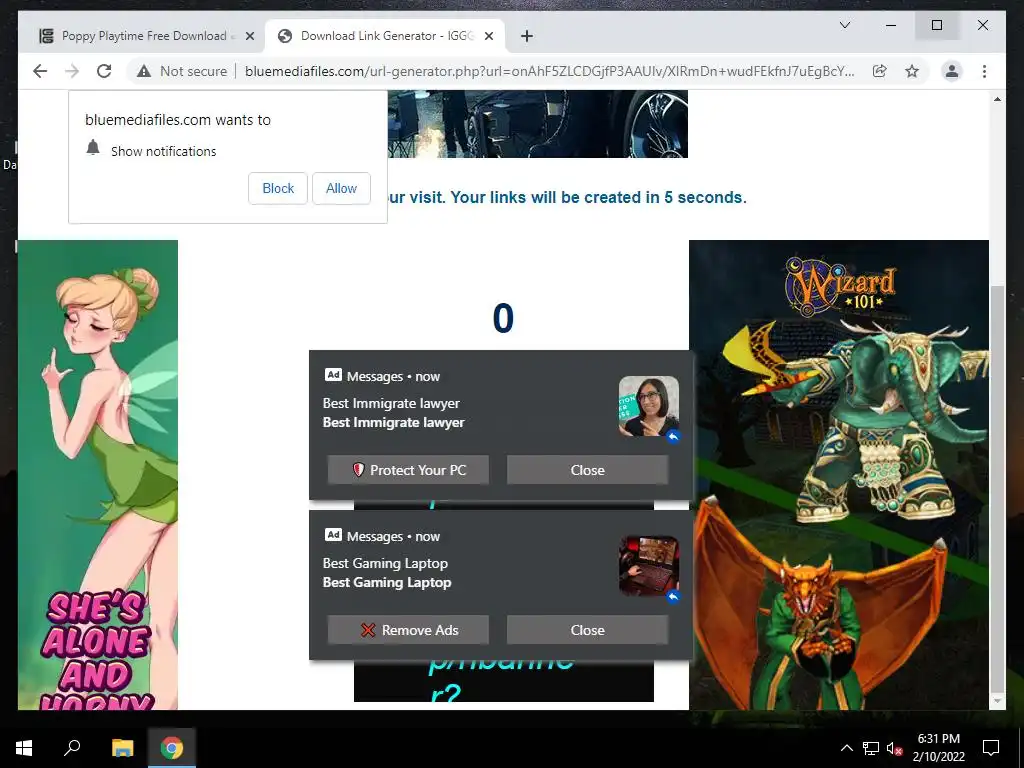Open the immigrate lawyer thumbnail image
The height and width of the screenshot is (768, 1024).
point(648,406)
